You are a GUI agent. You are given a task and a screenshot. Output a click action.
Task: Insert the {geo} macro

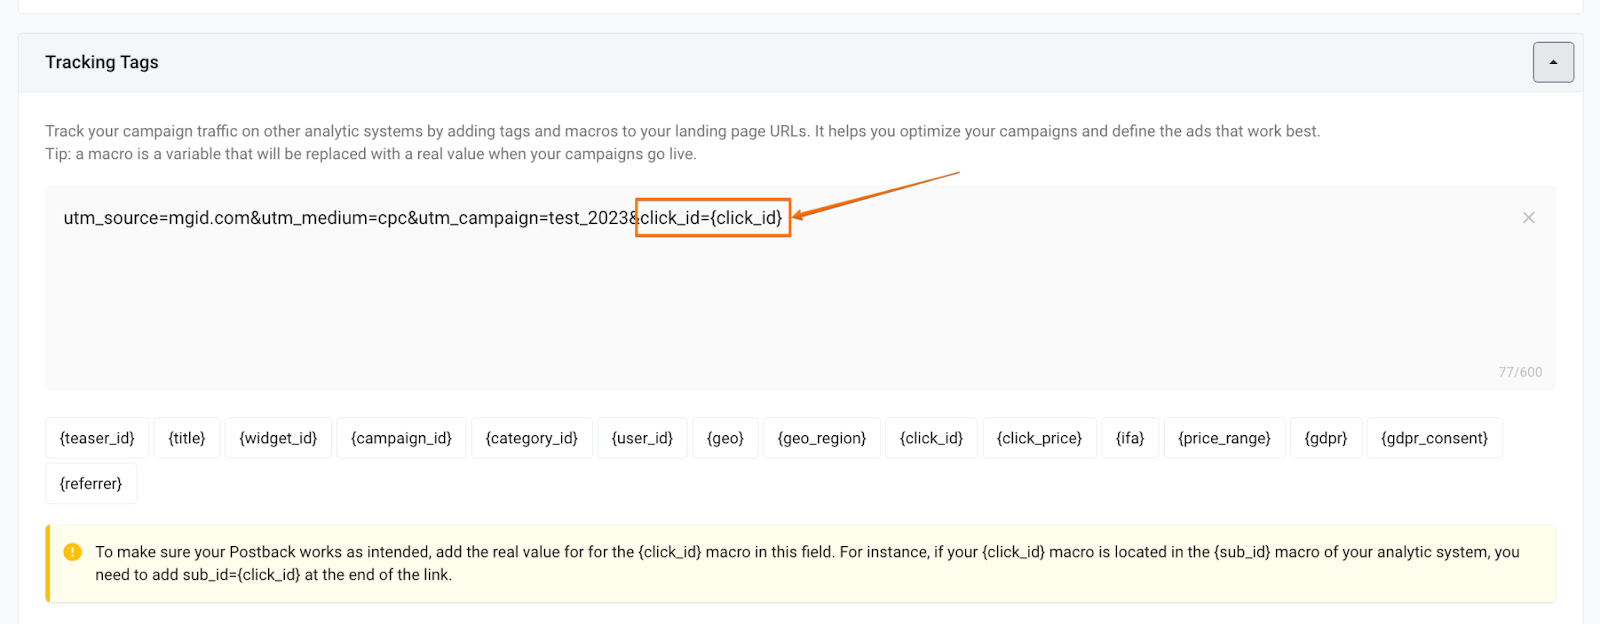point(725,438)
